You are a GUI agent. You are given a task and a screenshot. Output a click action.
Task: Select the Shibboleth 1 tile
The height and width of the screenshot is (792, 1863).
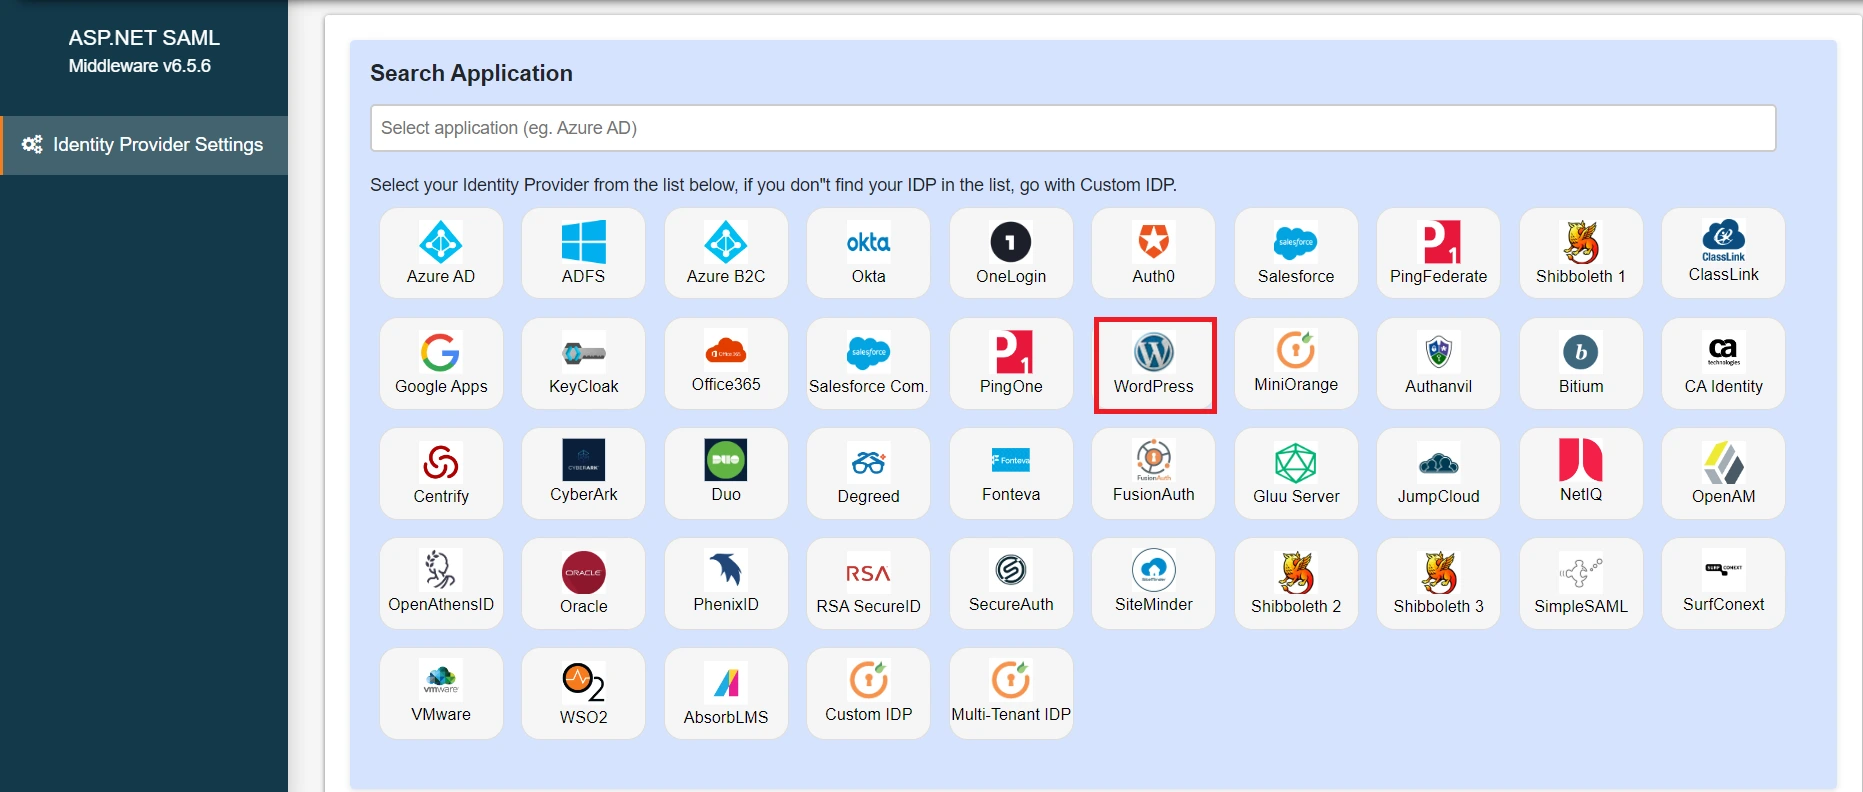pyautogui.click(x=1581, y=253)
